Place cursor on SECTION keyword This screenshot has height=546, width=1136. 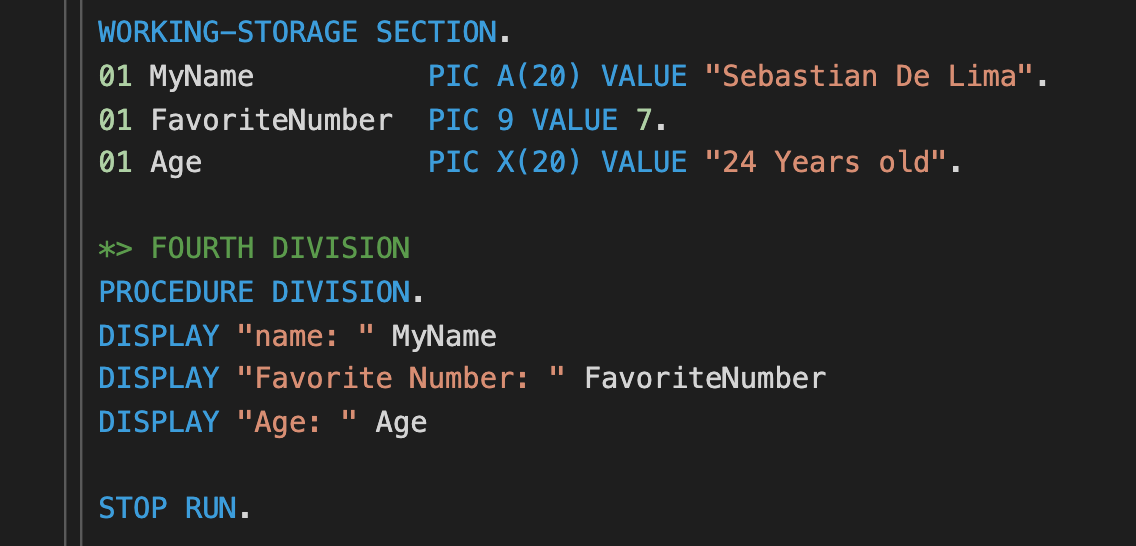[x=436, y=33]
